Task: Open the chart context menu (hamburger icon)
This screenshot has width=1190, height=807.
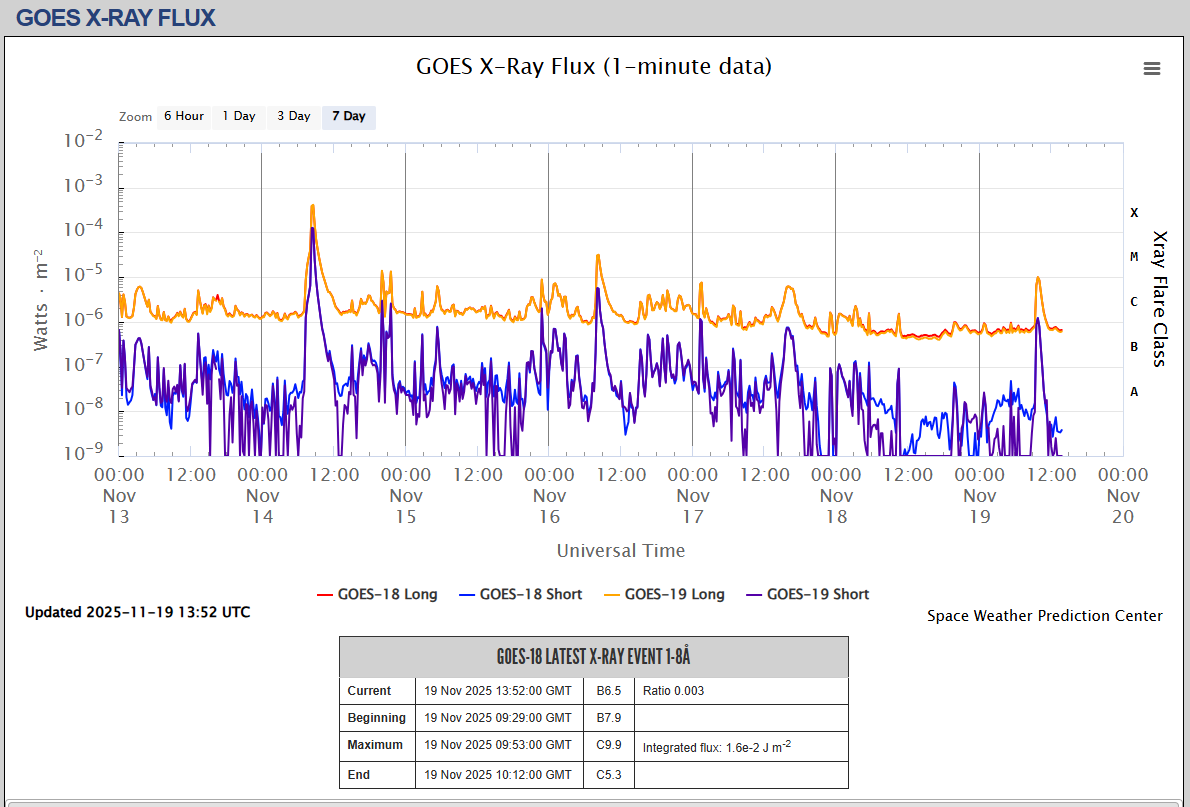Action: [1152, 68]
